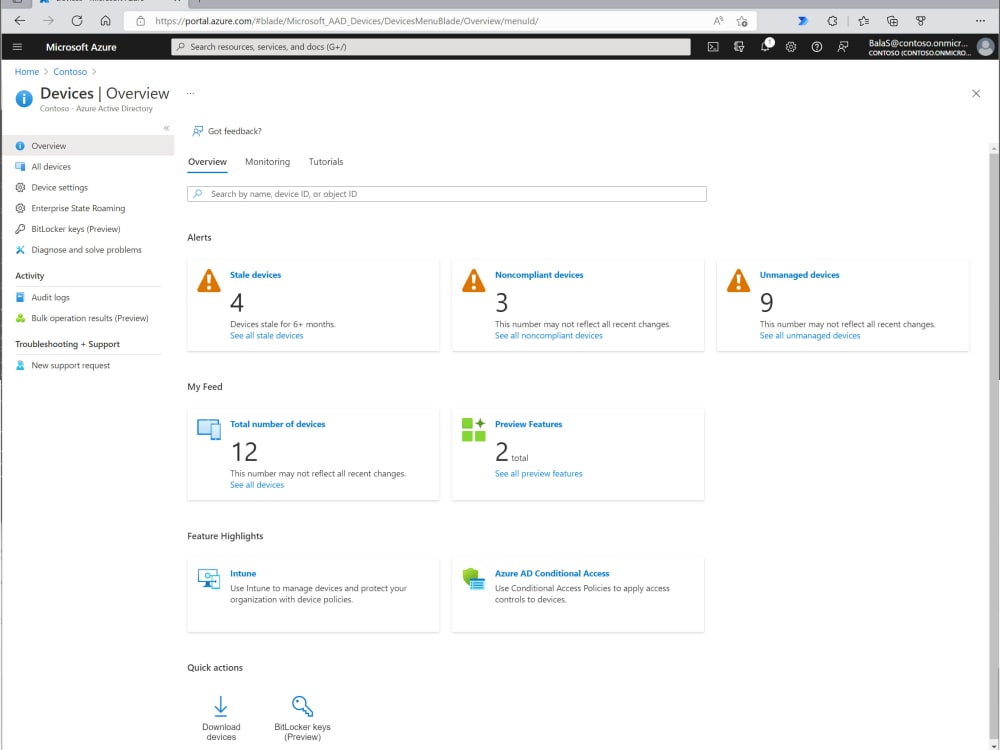This screenshot has width=1000, height=750.
Task: Click the Azure AD Conditional Access shield icon
Action: click(x=473, y=579)
